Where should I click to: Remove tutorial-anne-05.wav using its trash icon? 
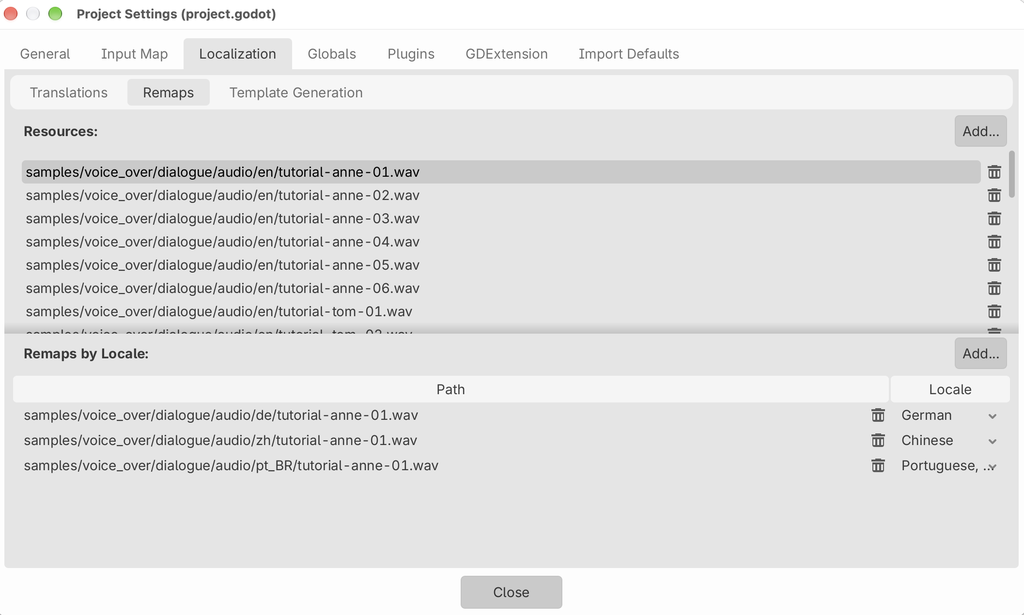994,265
